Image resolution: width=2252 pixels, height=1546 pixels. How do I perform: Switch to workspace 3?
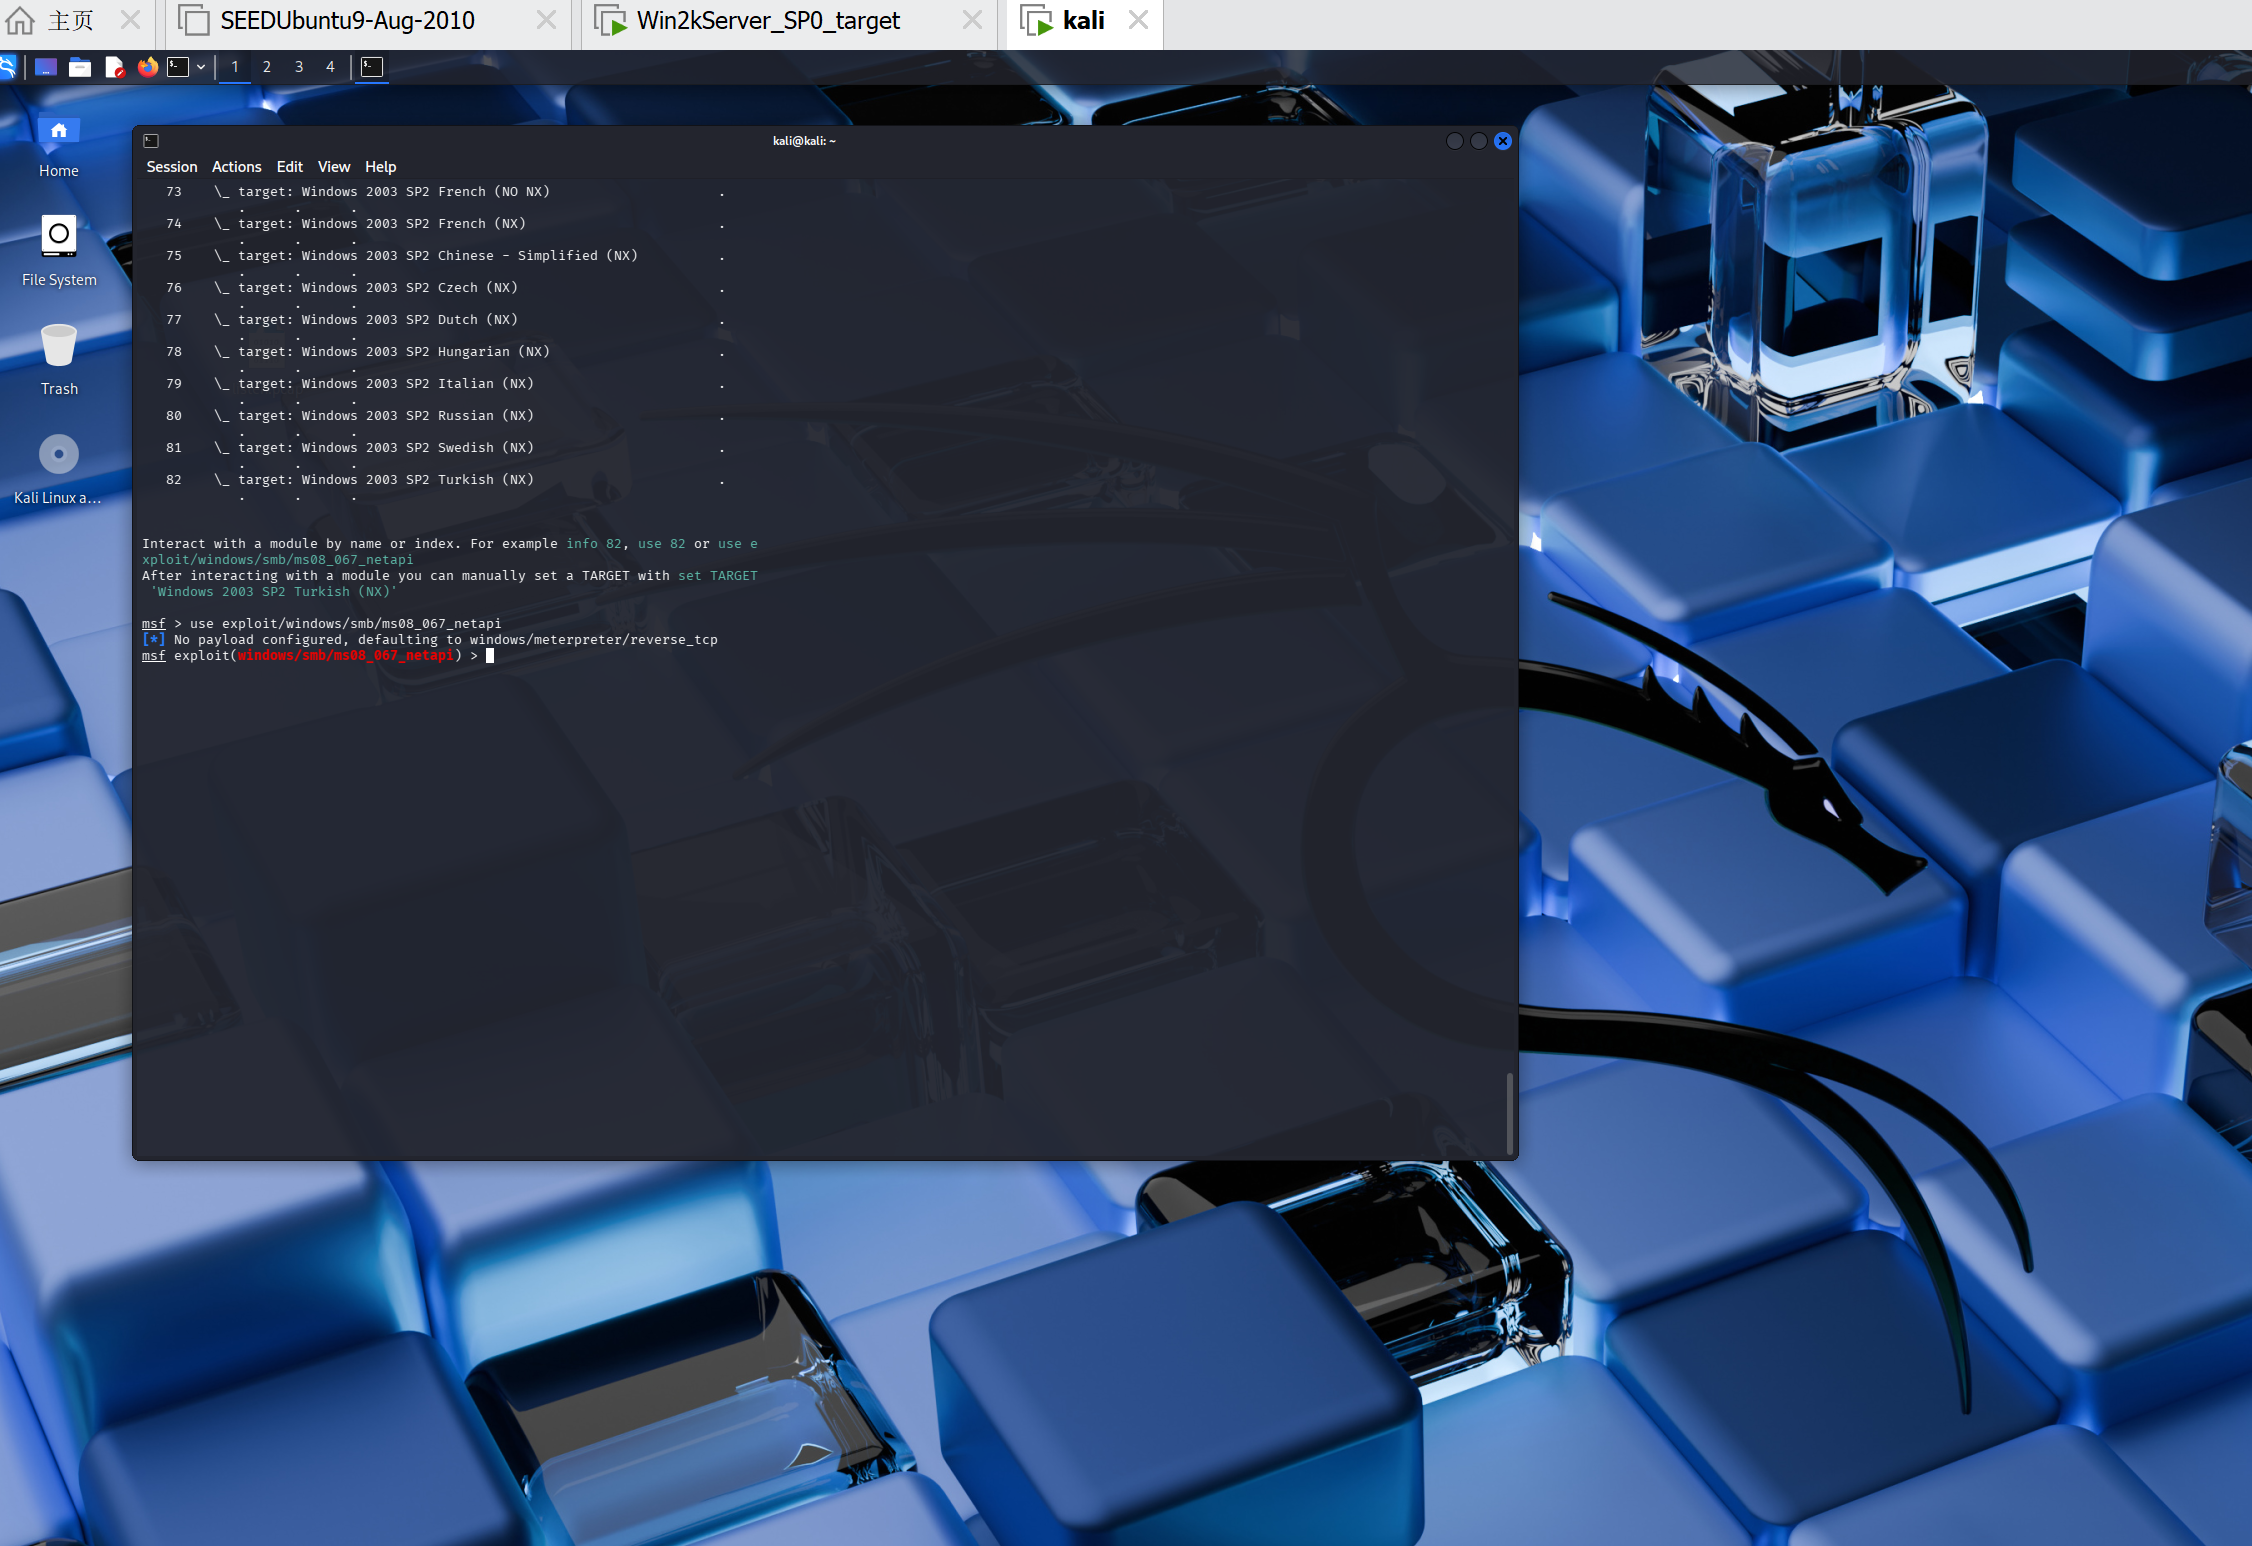[299, 67]
